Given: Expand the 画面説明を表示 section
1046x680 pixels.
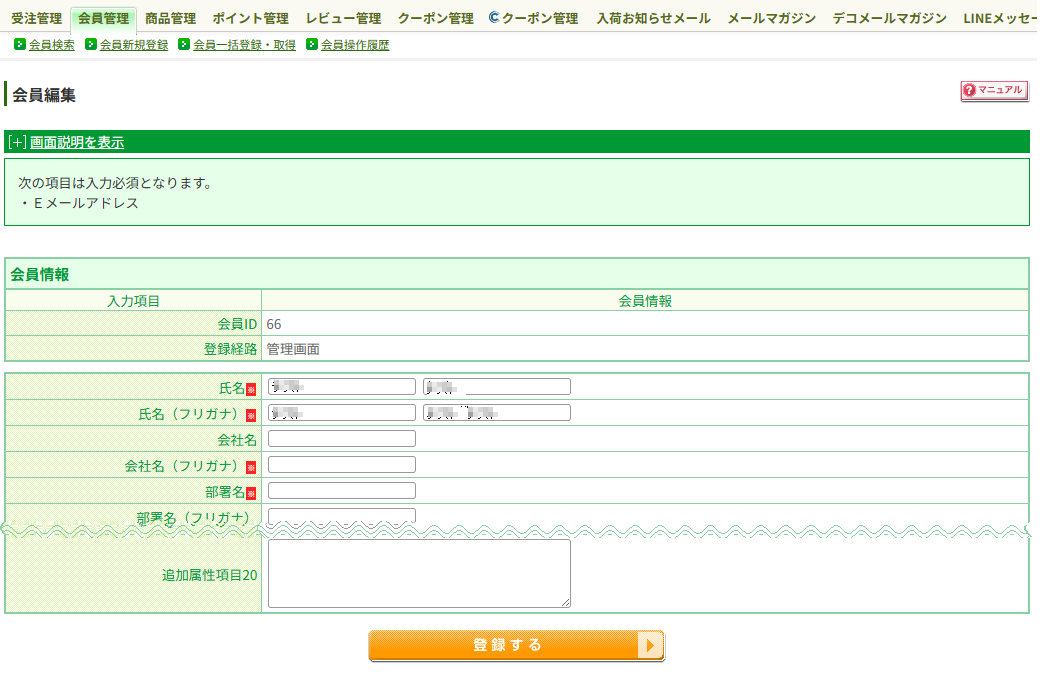Looking at the screenshot, I should (x=75, y=141).
